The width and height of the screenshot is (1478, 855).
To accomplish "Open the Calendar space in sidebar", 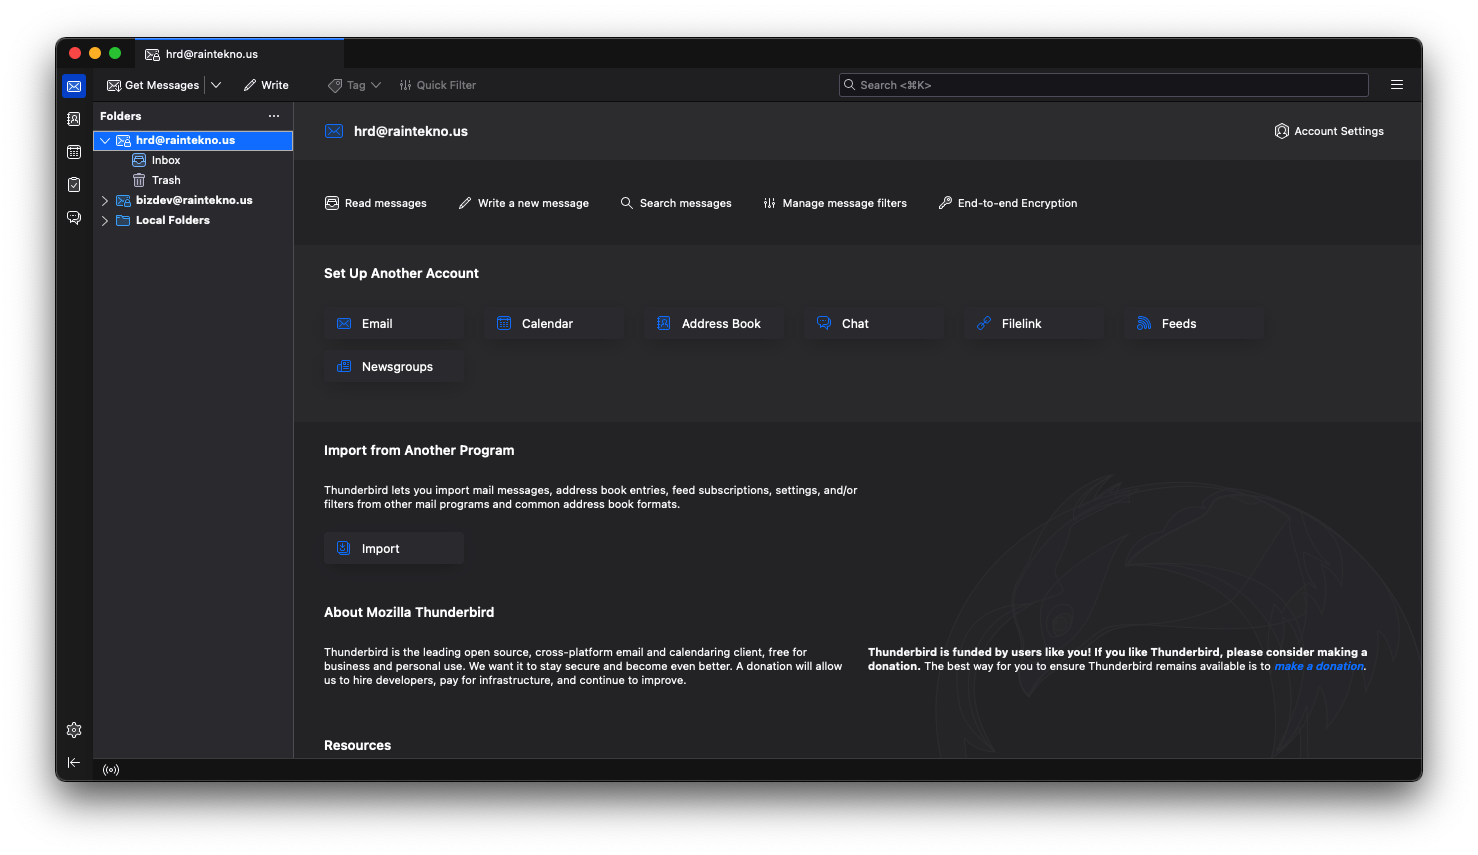I will (x=74, y=152).
